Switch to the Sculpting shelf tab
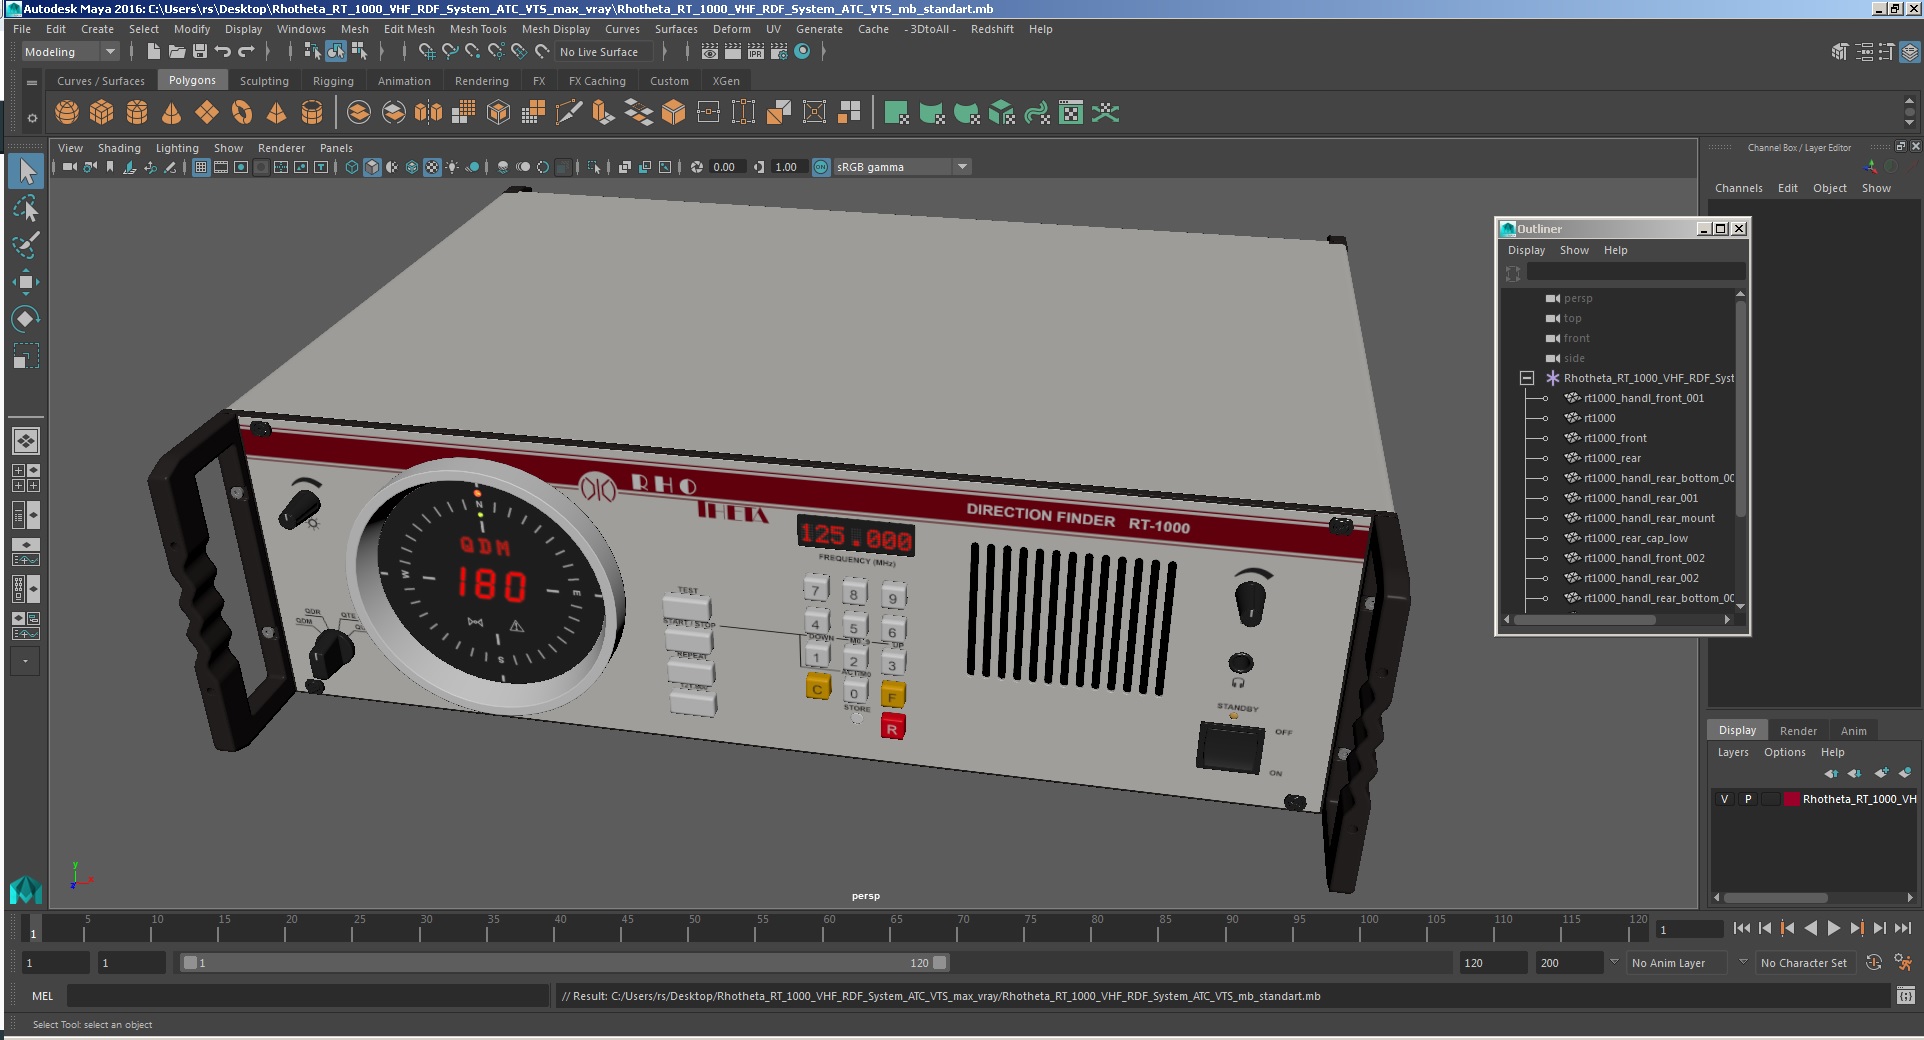This screenshot has height=1040, width=1924. pyautogui.click(x=264, y=81)
